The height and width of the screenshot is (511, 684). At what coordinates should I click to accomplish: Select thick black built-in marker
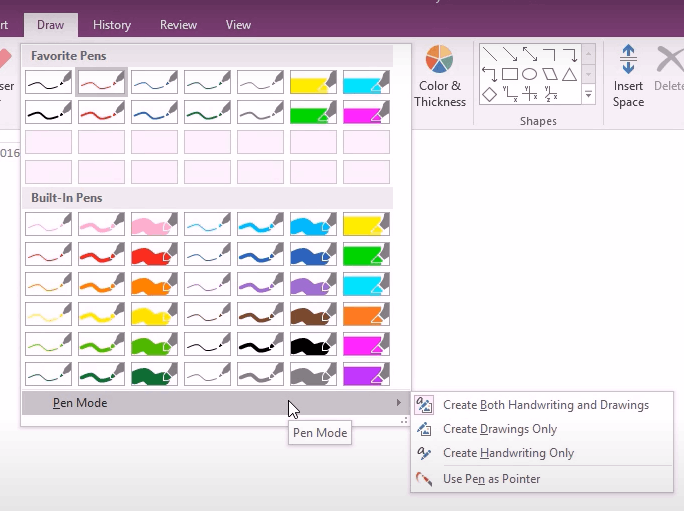click(313, 344)
